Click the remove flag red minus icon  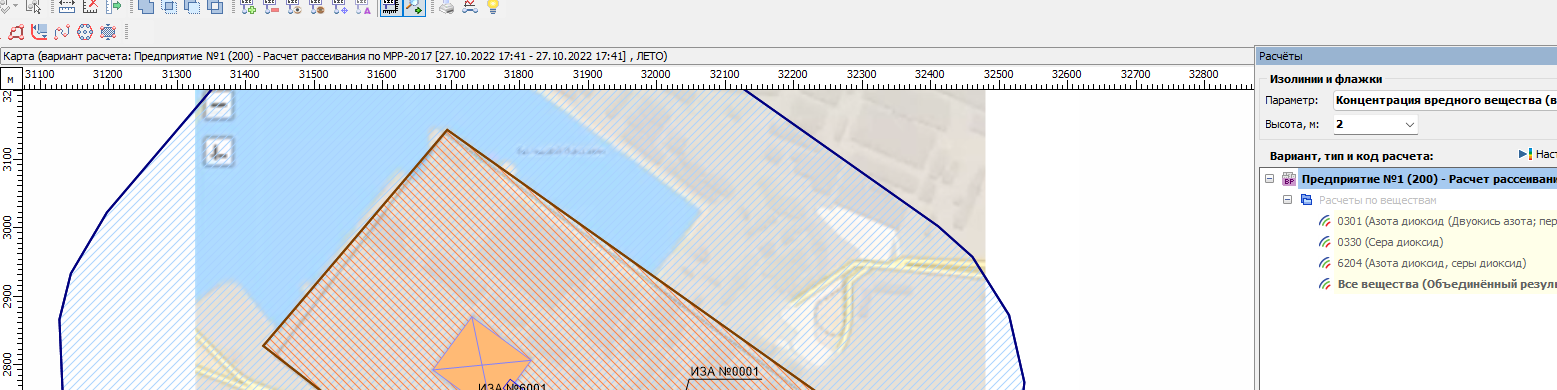point(271,7)
